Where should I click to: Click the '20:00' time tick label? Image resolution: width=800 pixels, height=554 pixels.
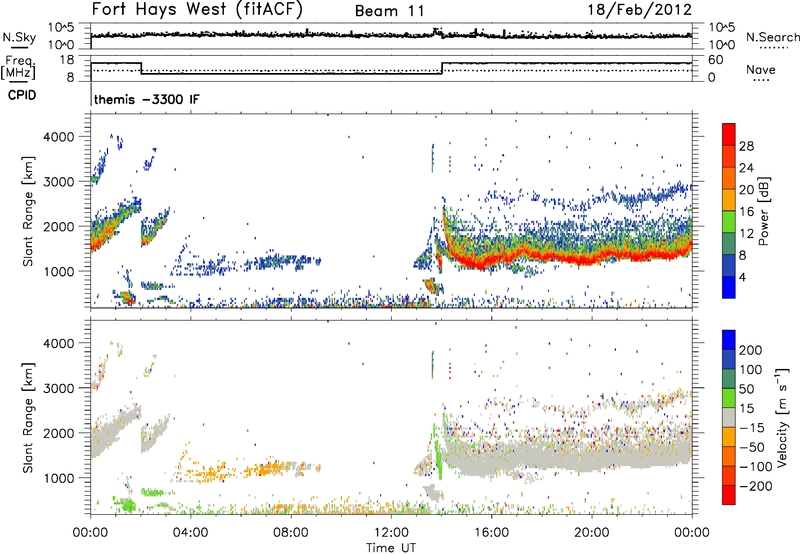(x=591, y=533)
